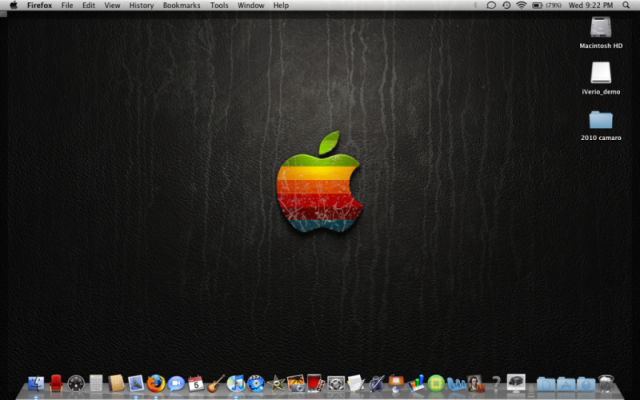This screenshot has height=400, width=640.
Task: Open the quill and ink dock icon
Action: pos(376,384)
